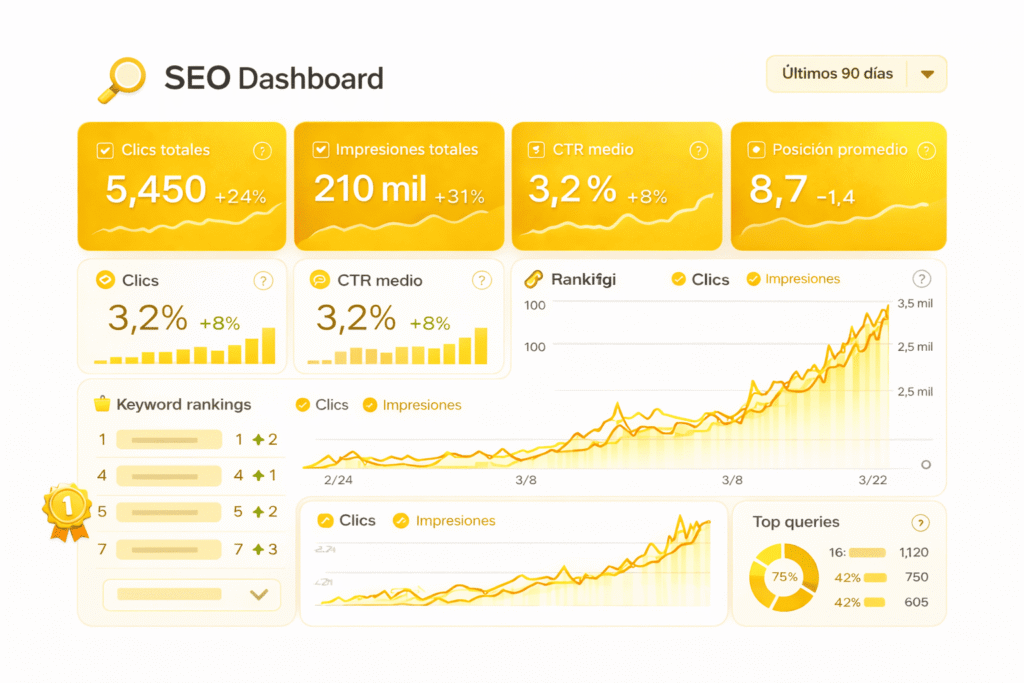Toggle the Impresiones totales checkbox
Image resolution: width=1024 pixels, height=683 pixels.
321,150
